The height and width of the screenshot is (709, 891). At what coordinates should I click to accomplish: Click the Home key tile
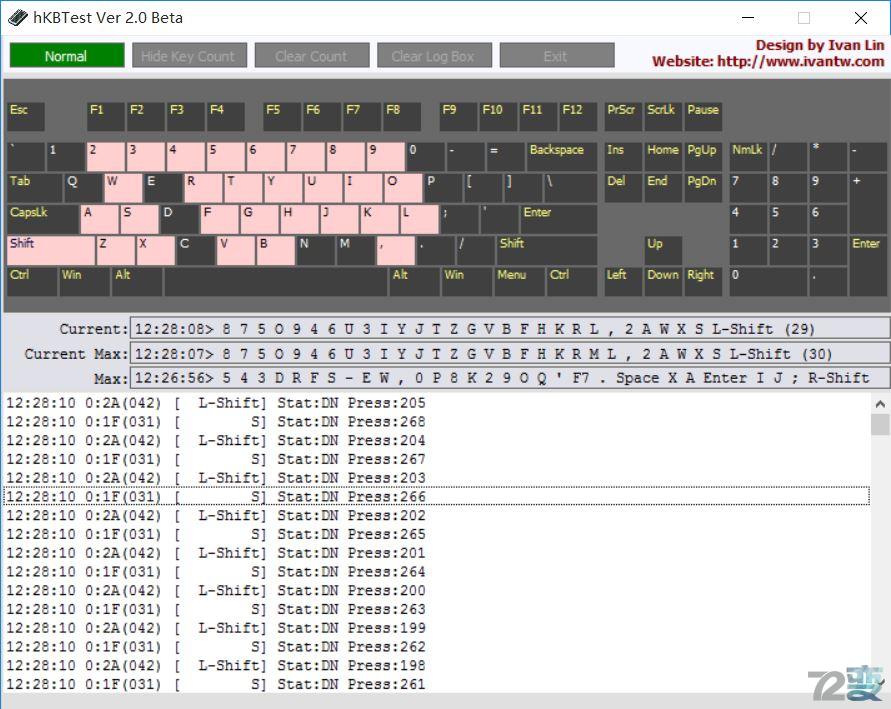663,157
